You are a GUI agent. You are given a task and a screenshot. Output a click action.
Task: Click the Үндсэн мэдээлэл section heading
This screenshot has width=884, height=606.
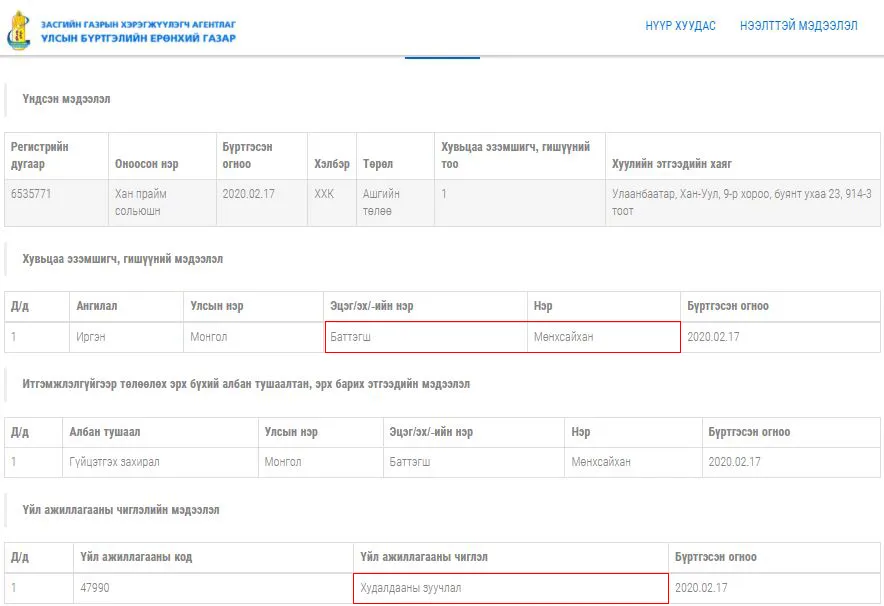coord(66,99)
